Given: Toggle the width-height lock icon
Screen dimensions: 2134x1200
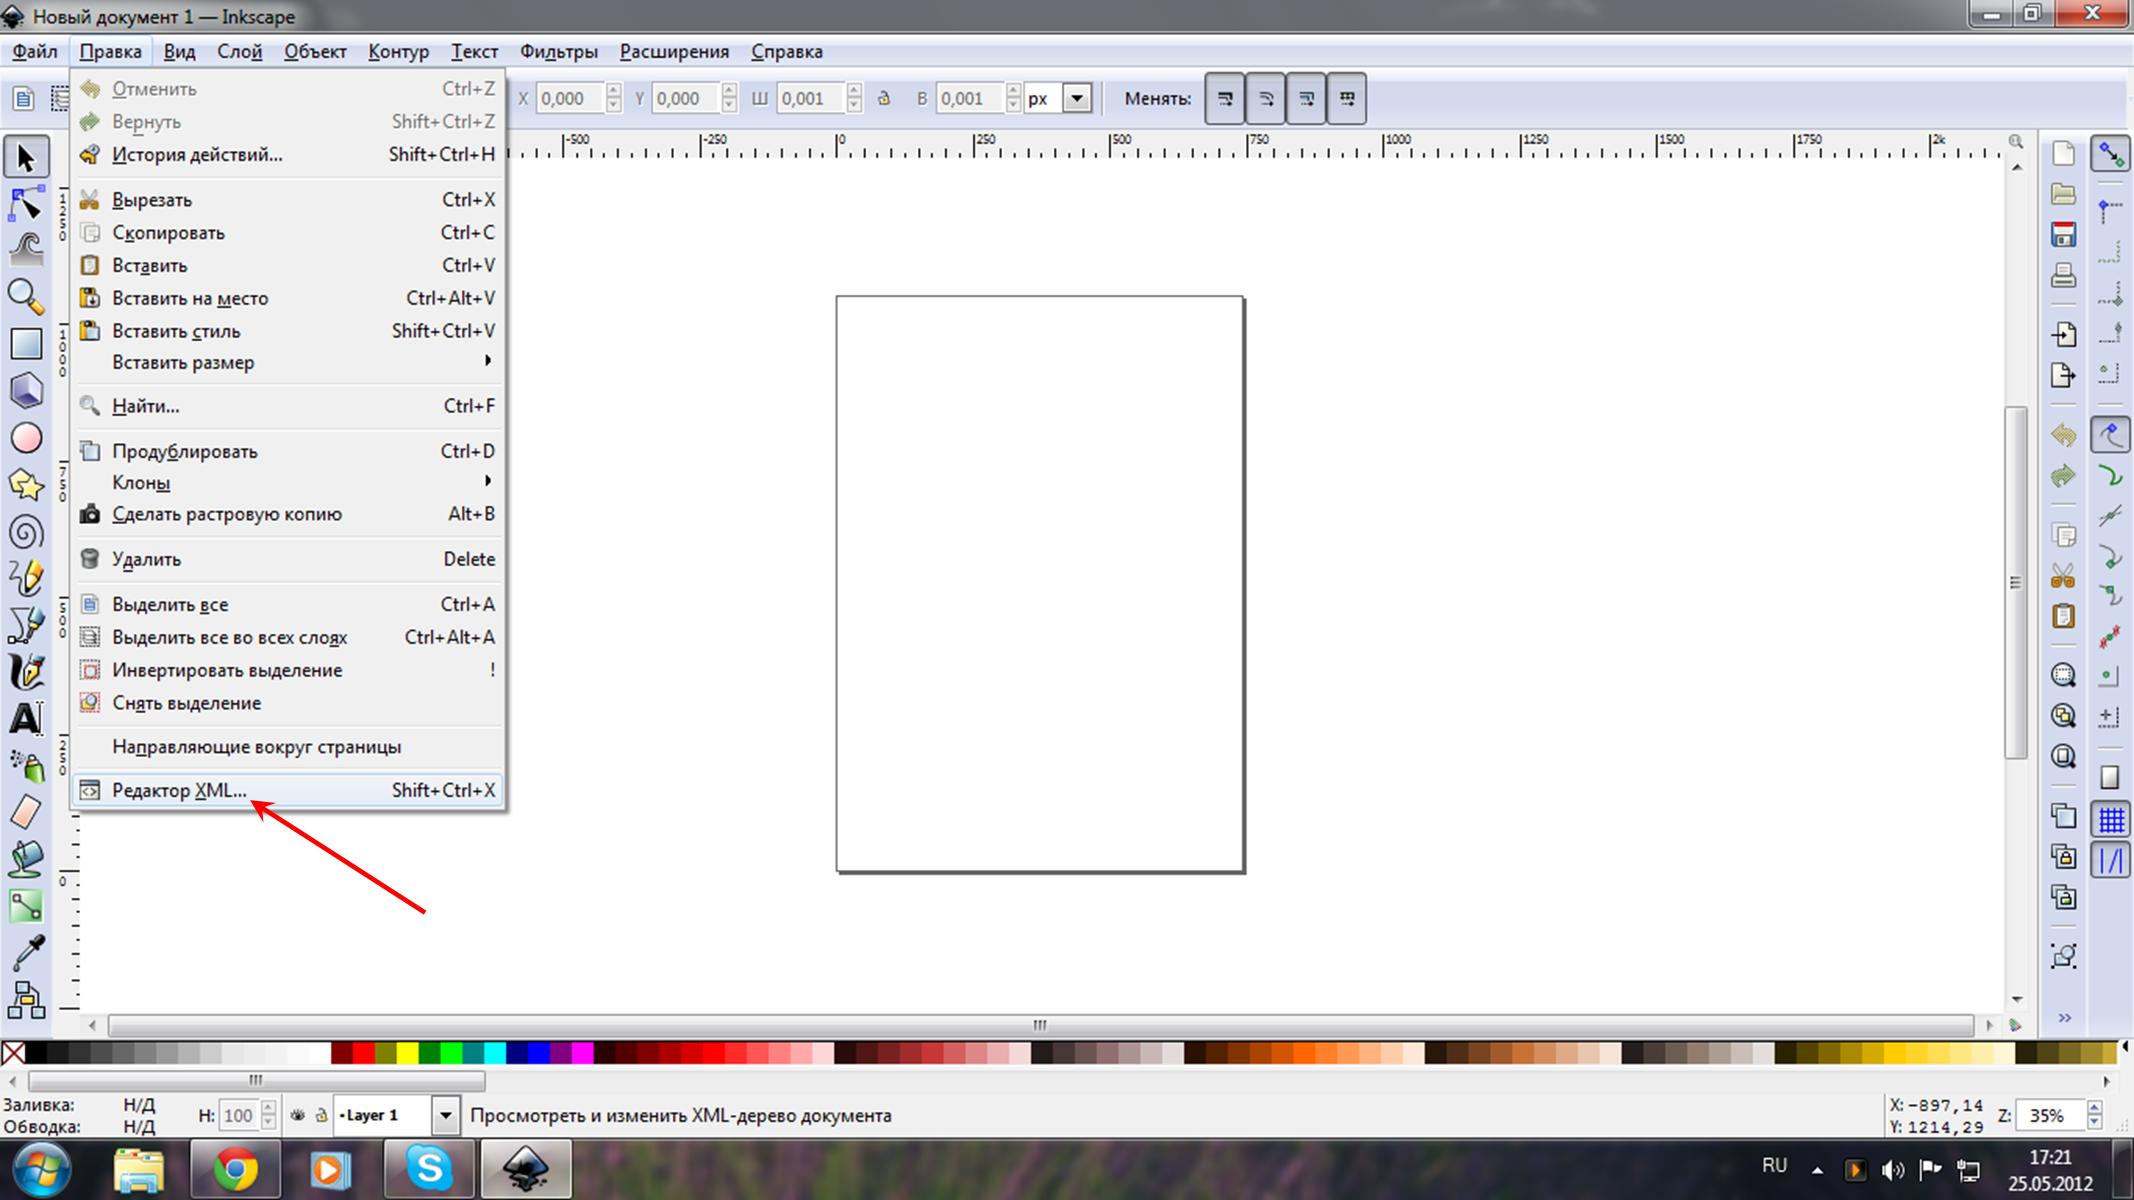Looking at the screenshot, I should tap(884, 98).
